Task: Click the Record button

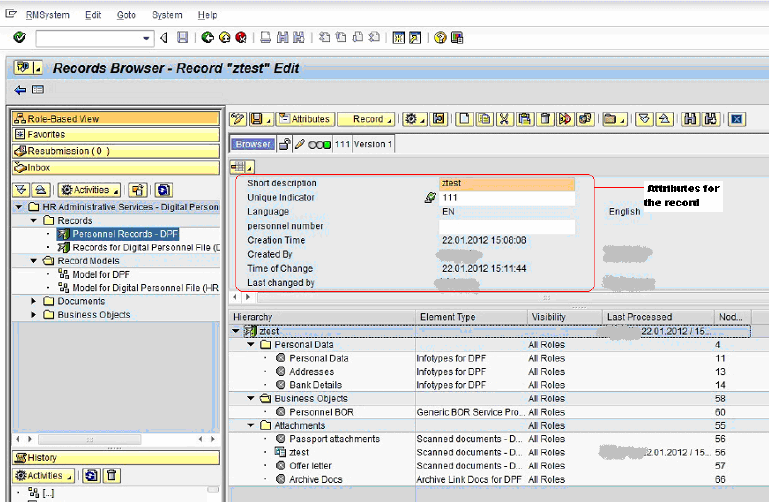Action: (x=366, y=119)
